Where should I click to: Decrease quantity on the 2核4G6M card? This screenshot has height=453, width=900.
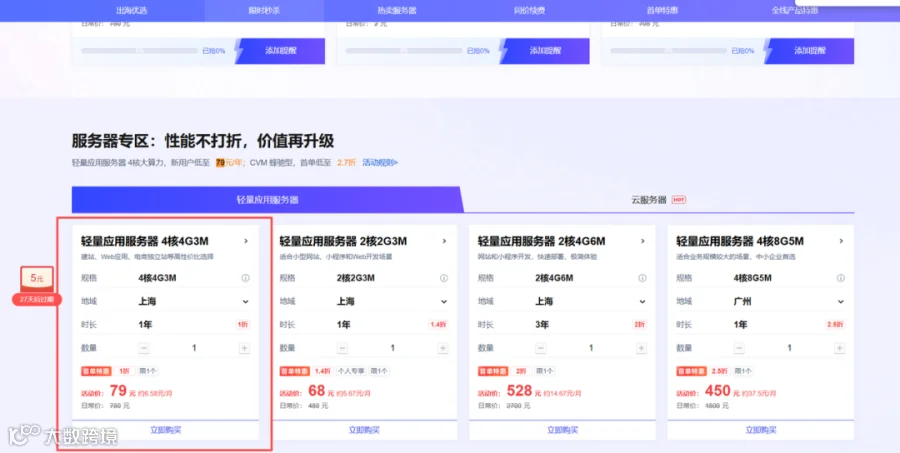(x=541, y=348)
